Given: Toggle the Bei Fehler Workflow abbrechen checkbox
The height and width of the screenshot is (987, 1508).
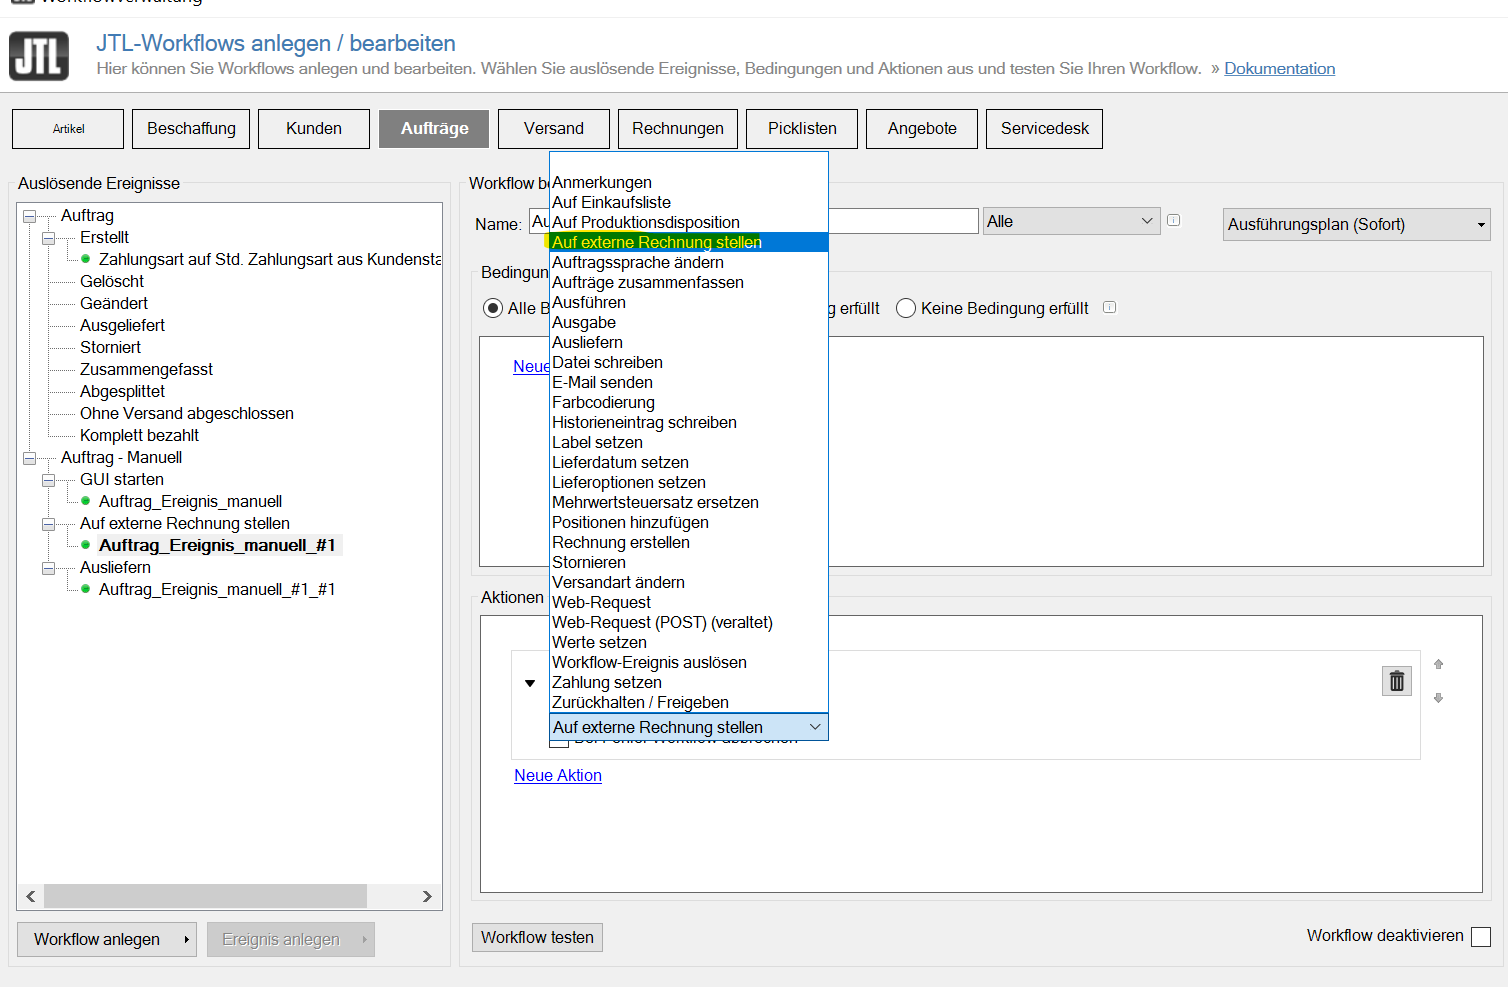Looking at the screenshot, I should tap(560, 742).
